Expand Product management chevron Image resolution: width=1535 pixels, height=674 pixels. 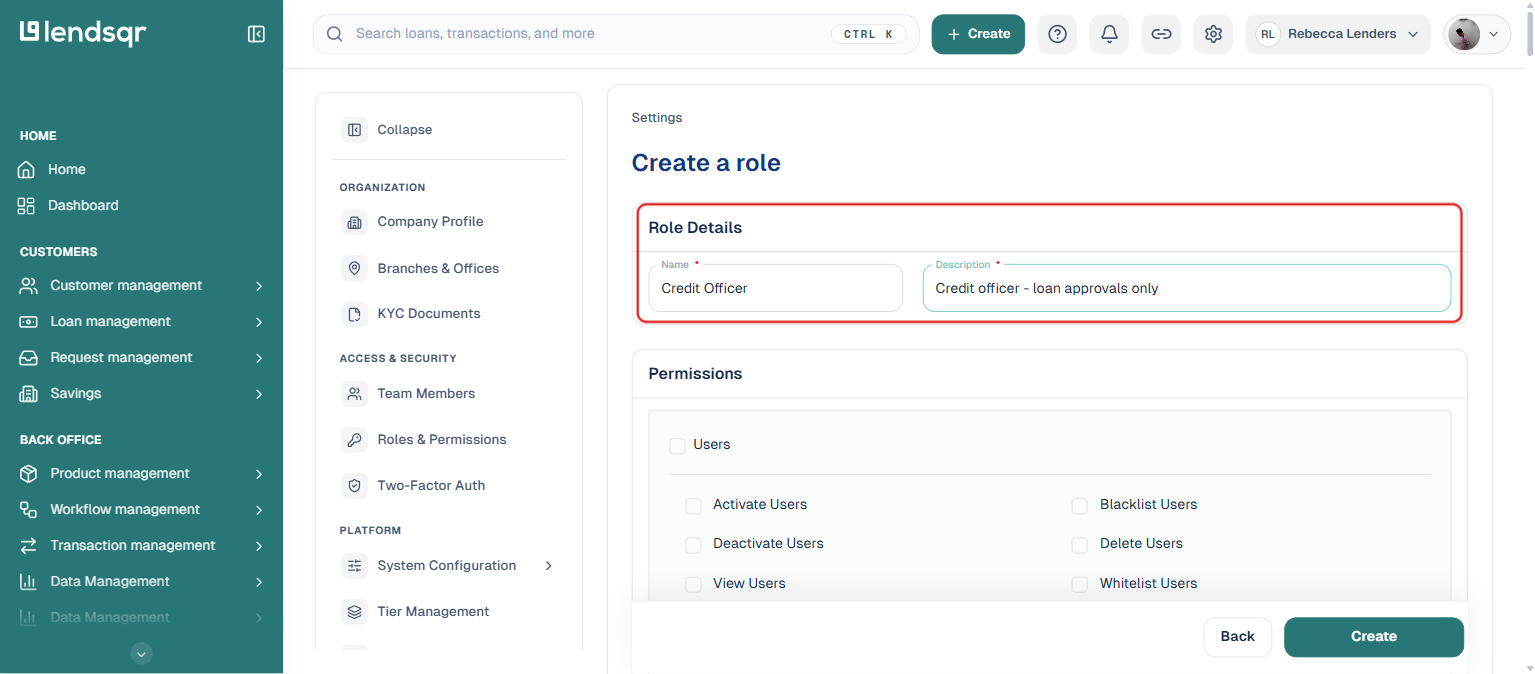click(259, 474)
